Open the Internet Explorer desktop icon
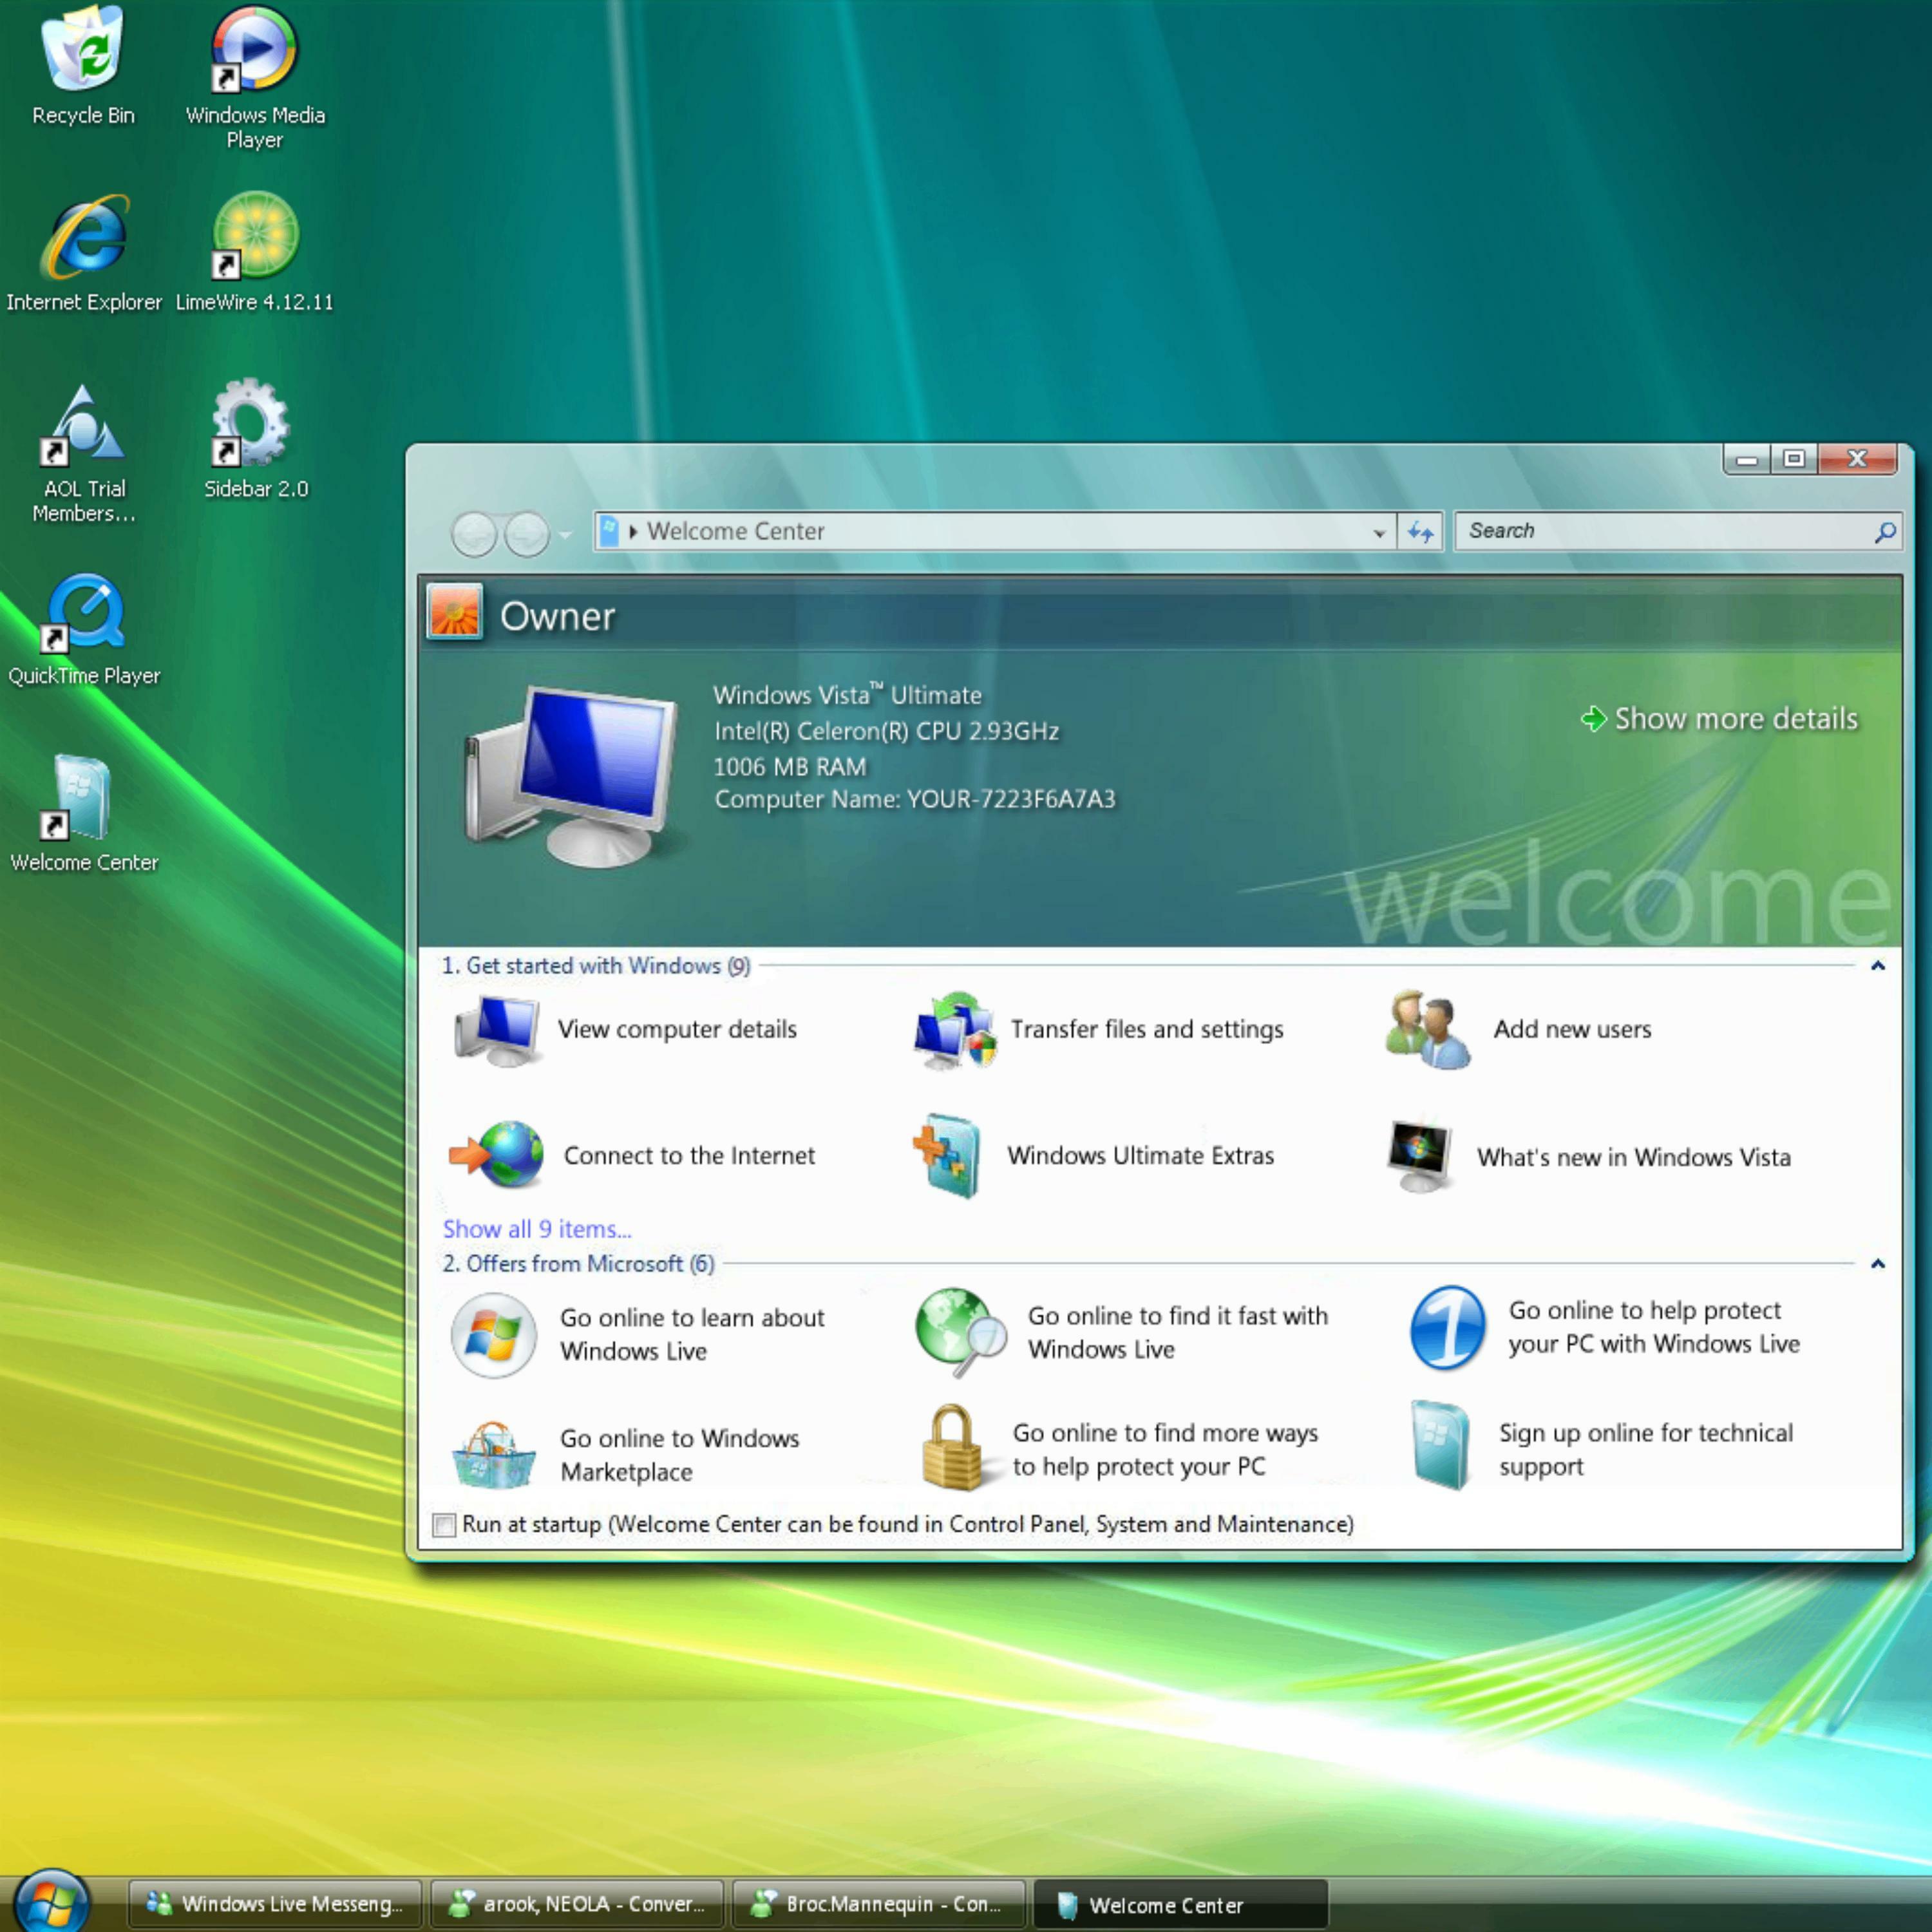Image resolution: width=1932 pixels, height=1932 pixels. click(84, 254)
